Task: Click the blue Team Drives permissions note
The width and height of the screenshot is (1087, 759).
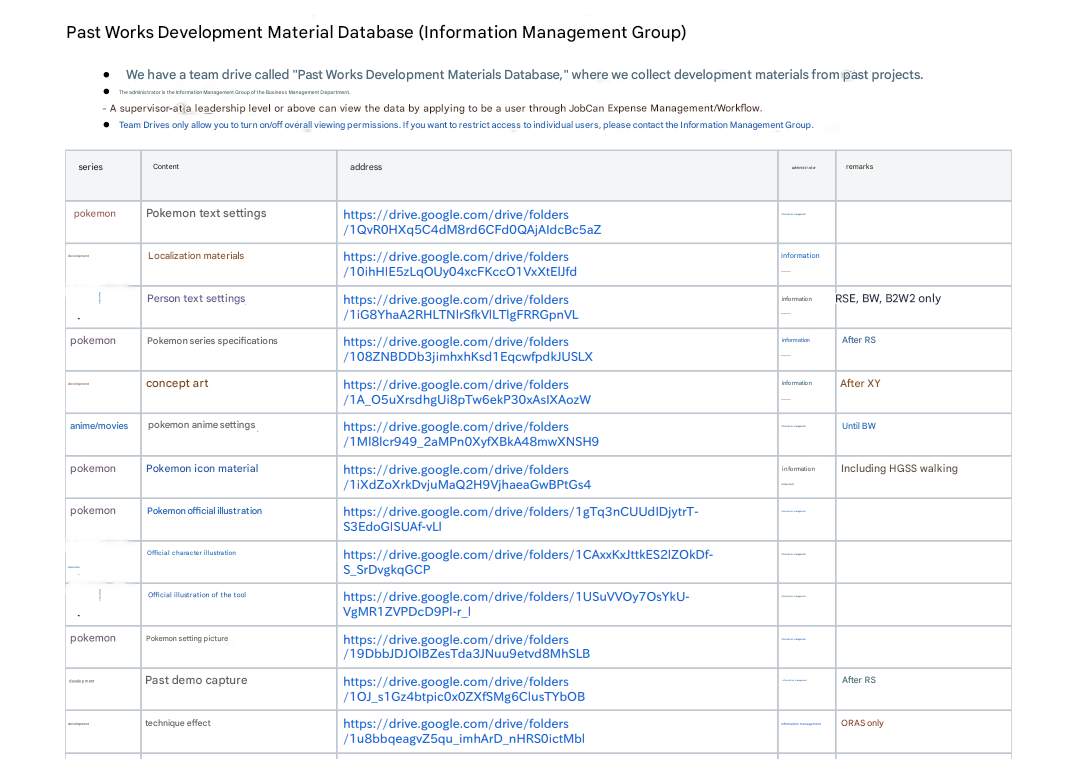Action: (465, 126)
